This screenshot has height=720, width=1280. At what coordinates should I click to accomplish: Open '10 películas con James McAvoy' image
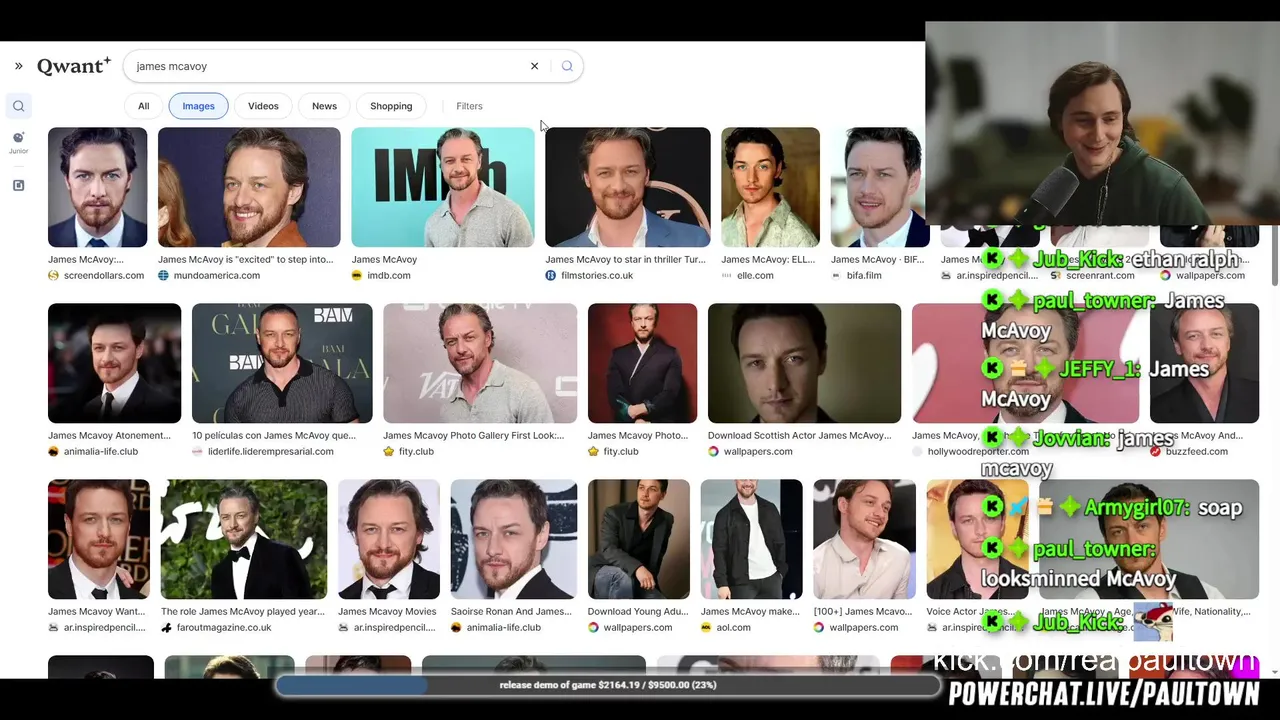(x=282, y=363)
